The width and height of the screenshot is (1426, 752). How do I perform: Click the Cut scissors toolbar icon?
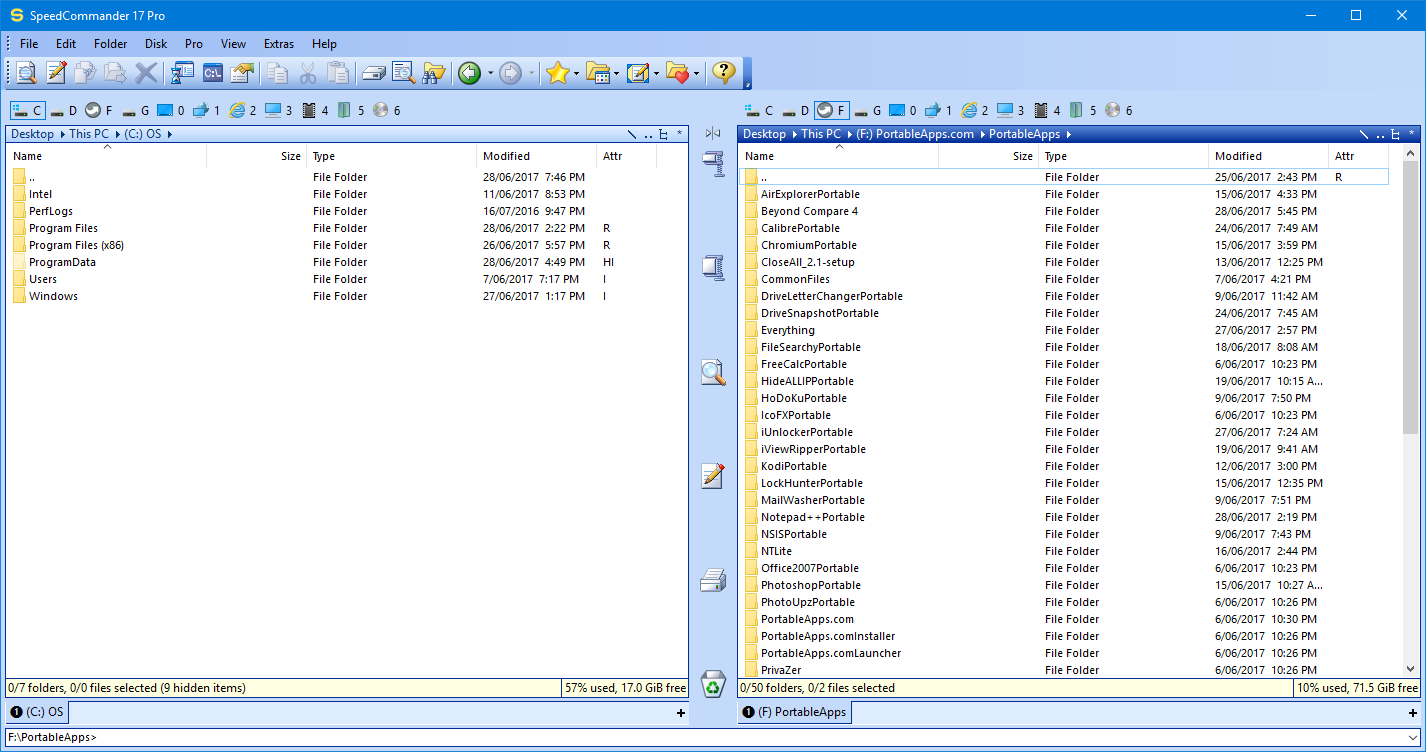click(306, 72)
